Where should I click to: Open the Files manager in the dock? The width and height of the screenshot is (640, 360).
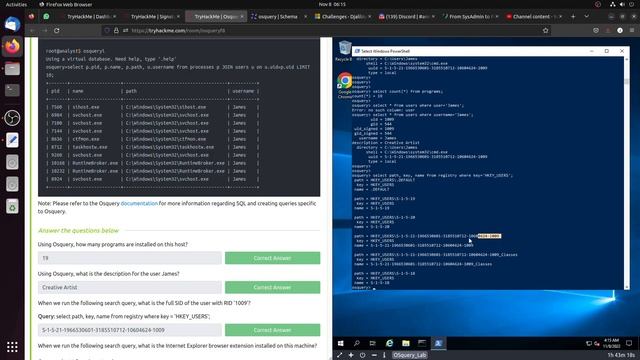coord(12,69)
